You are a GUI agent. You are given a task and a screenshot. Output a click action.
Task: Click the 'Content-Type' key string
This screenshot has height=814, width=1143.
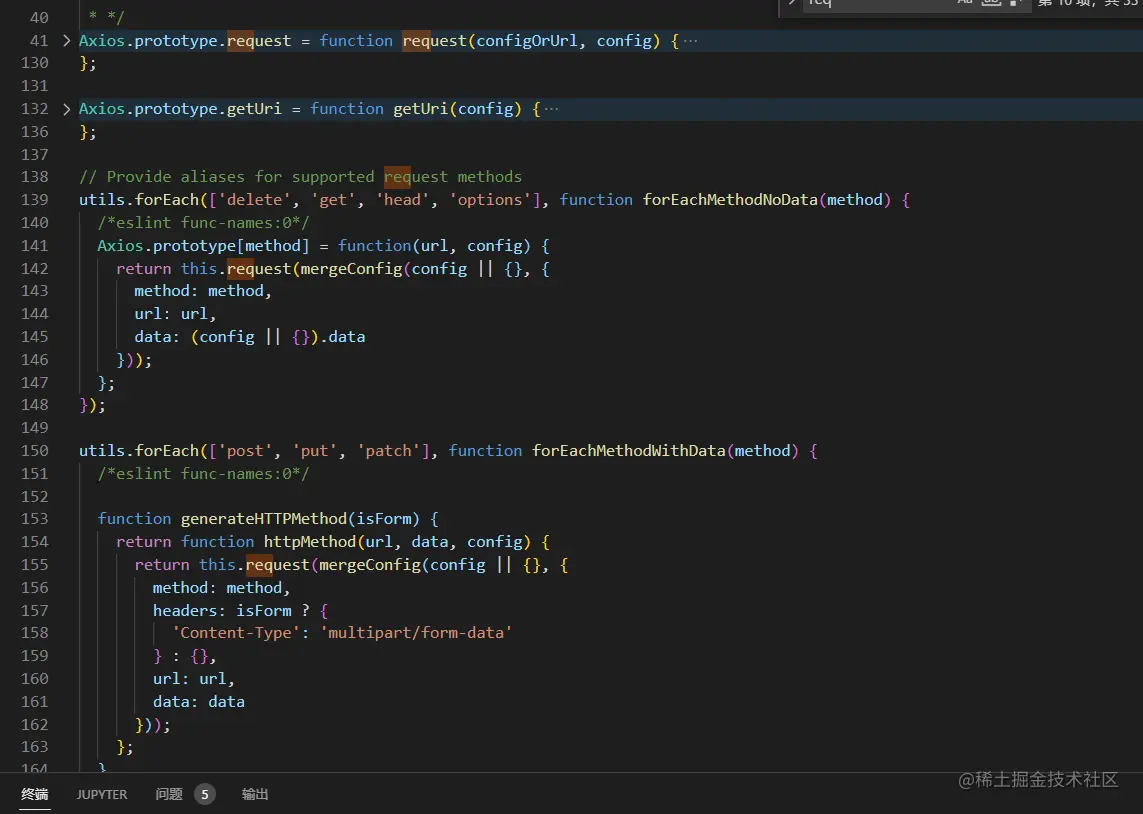236,633
